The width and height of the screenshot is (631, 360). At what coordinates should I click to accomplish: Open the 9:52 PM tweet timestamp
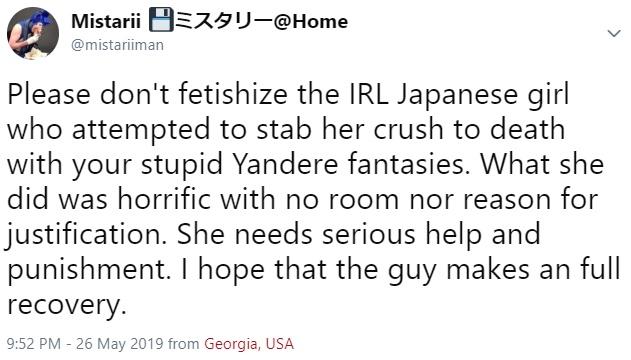click(34, 344)
